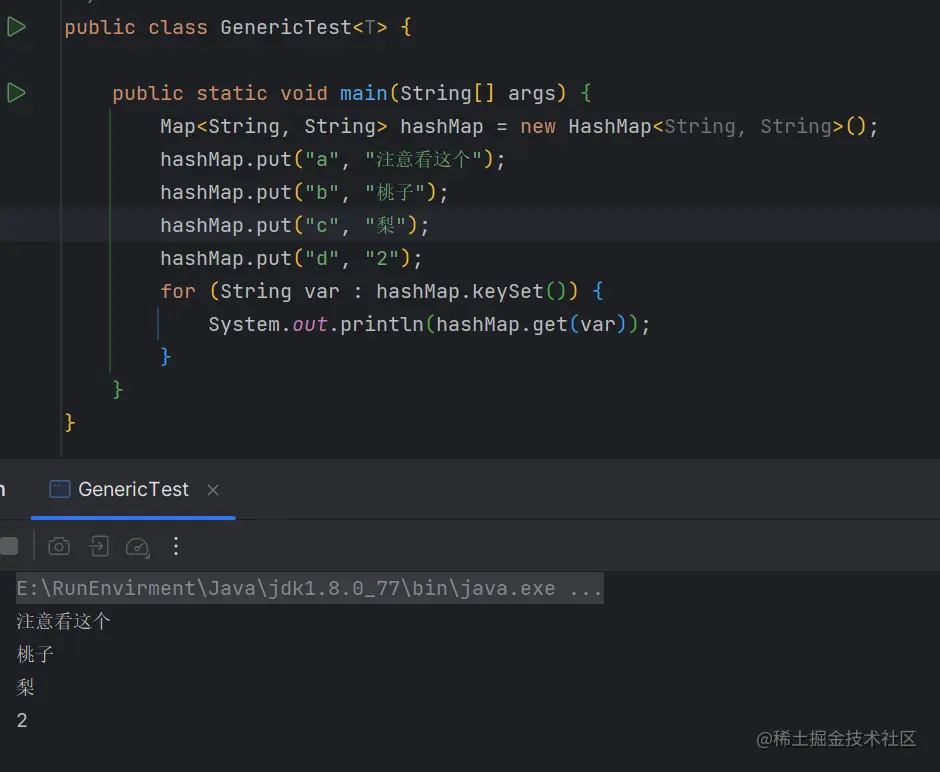Run the GenericTest class gutter arrow
The width and height of the screenshot is (940, 772).
tap(16, 26)
